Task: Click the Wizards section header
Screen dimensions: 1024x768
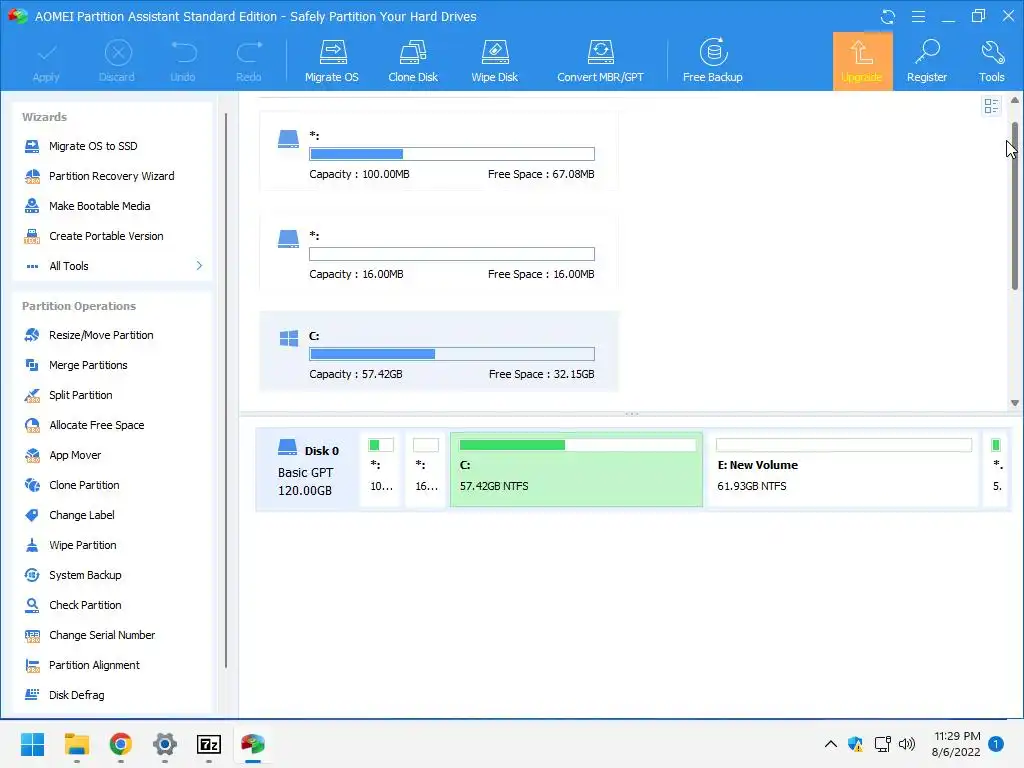Action: 44,117
